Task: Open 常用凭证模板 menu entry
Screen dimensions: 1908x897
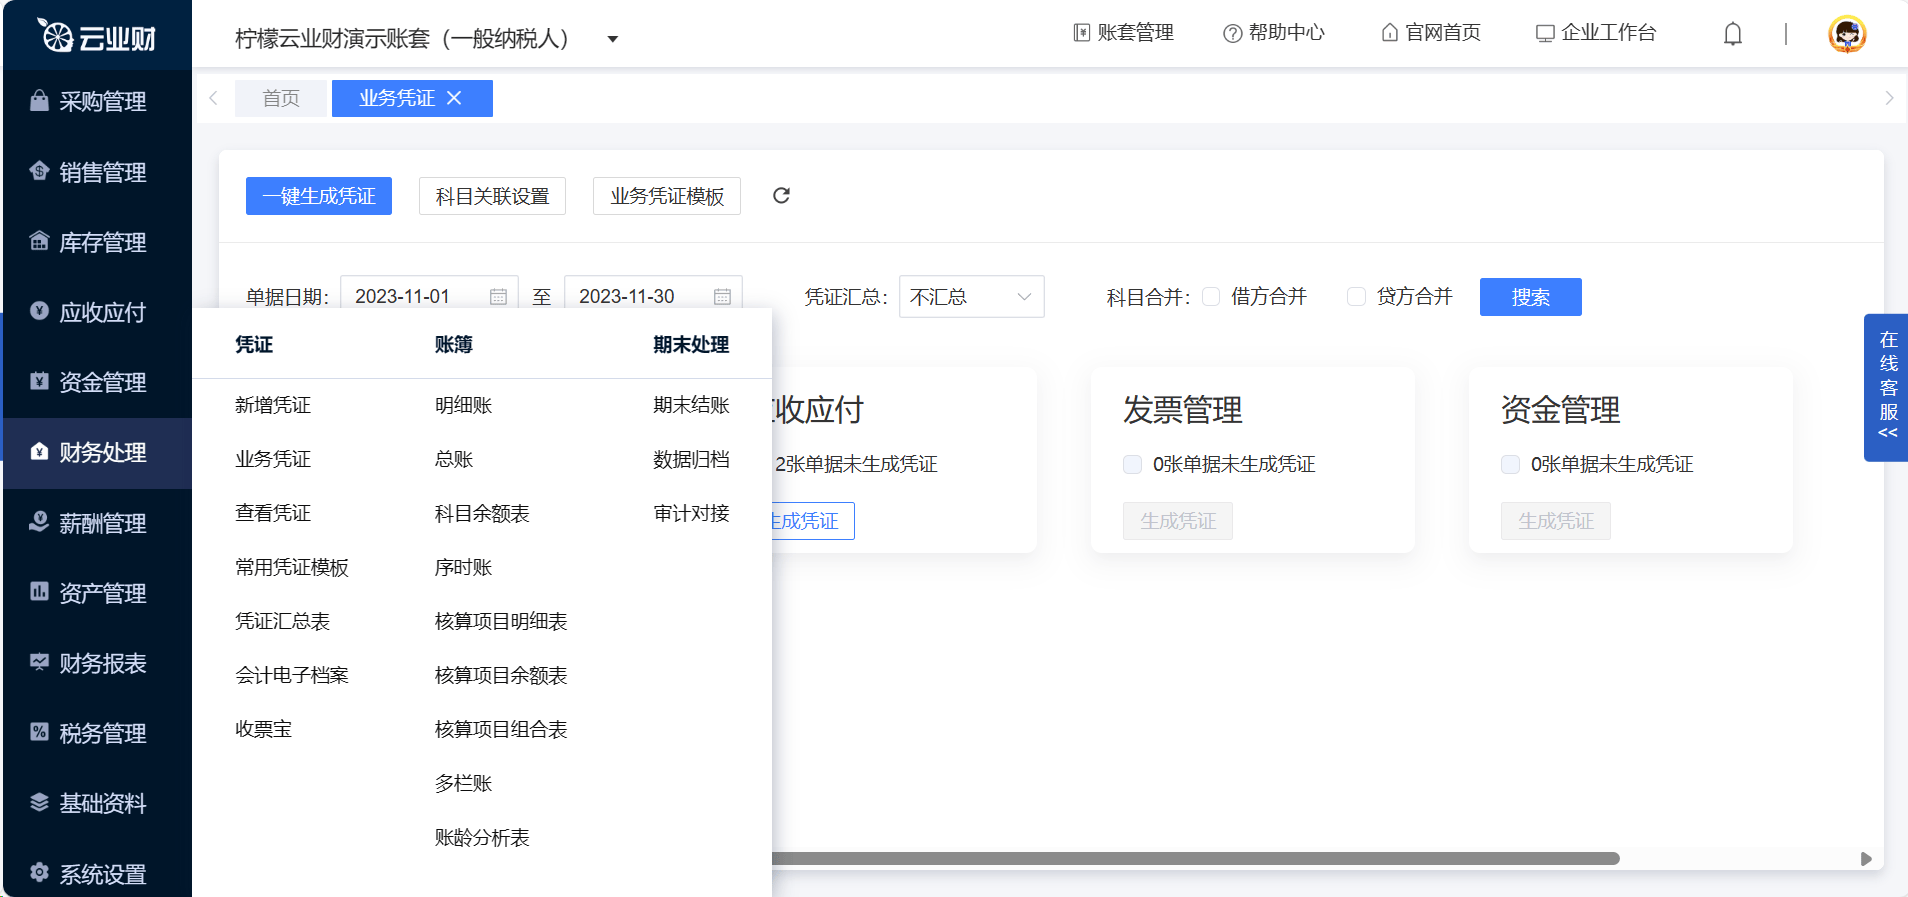Action: [x=292, y=567]
